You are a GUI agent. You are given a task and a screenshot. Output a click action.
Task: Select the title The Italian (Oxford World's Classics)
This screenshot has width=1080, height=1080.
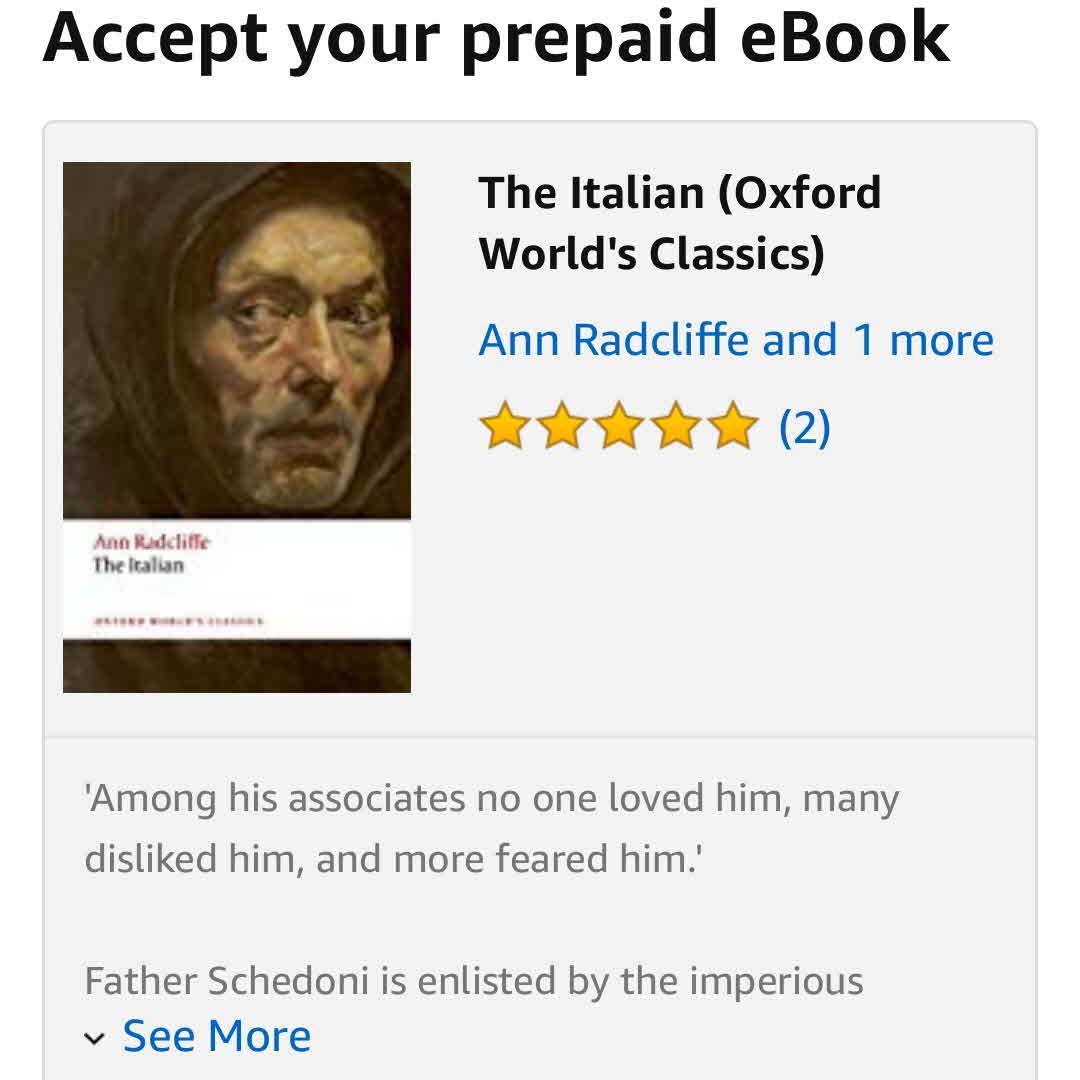(680, 223)
